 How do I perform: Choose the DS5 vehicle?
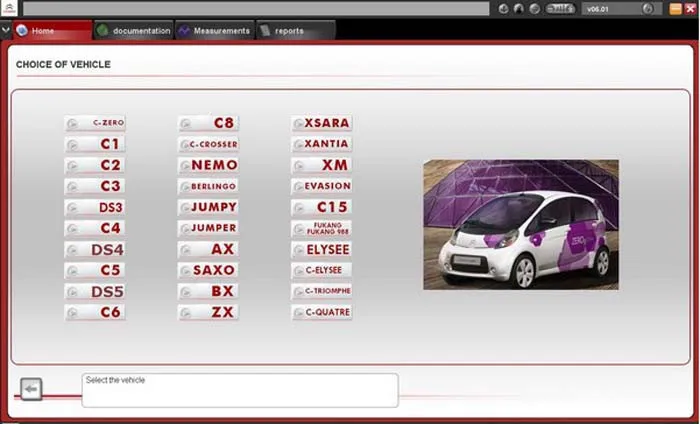point(95,291)
